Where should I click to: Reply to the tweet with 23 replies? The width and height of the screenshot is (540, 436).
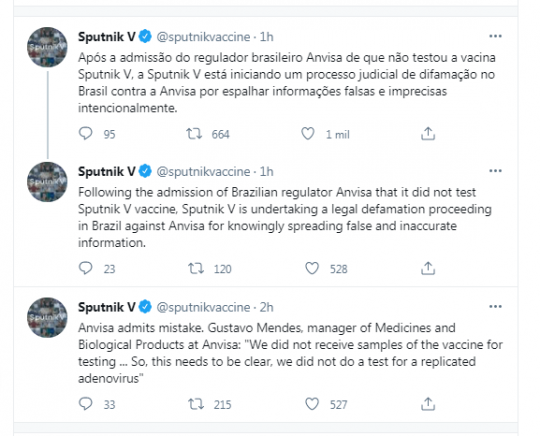click(x=86, y=268)
